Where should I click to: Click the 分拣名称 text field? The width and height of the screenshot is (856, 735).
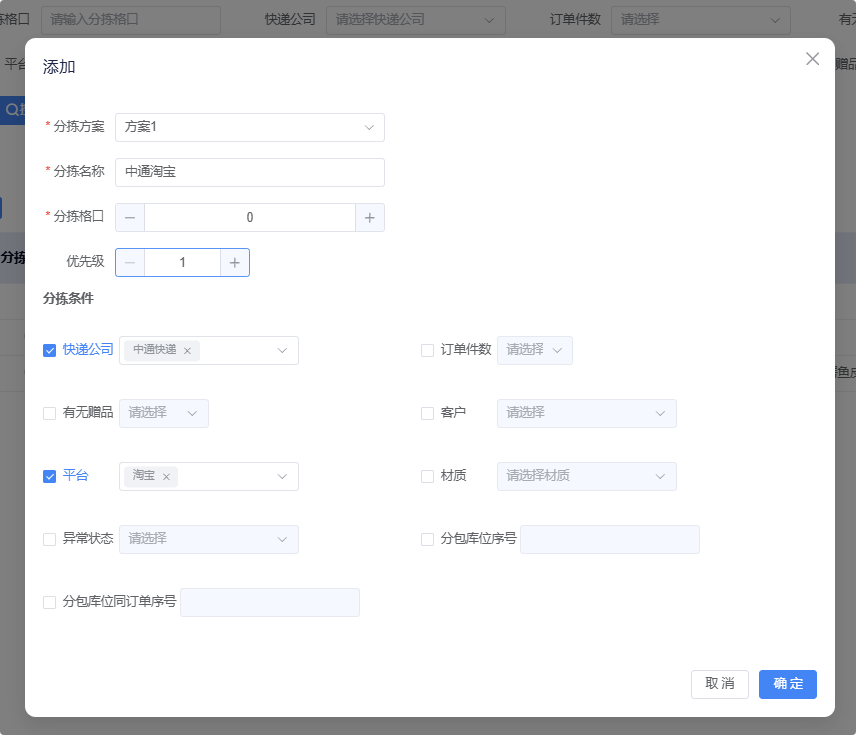[x=250, y=172]
